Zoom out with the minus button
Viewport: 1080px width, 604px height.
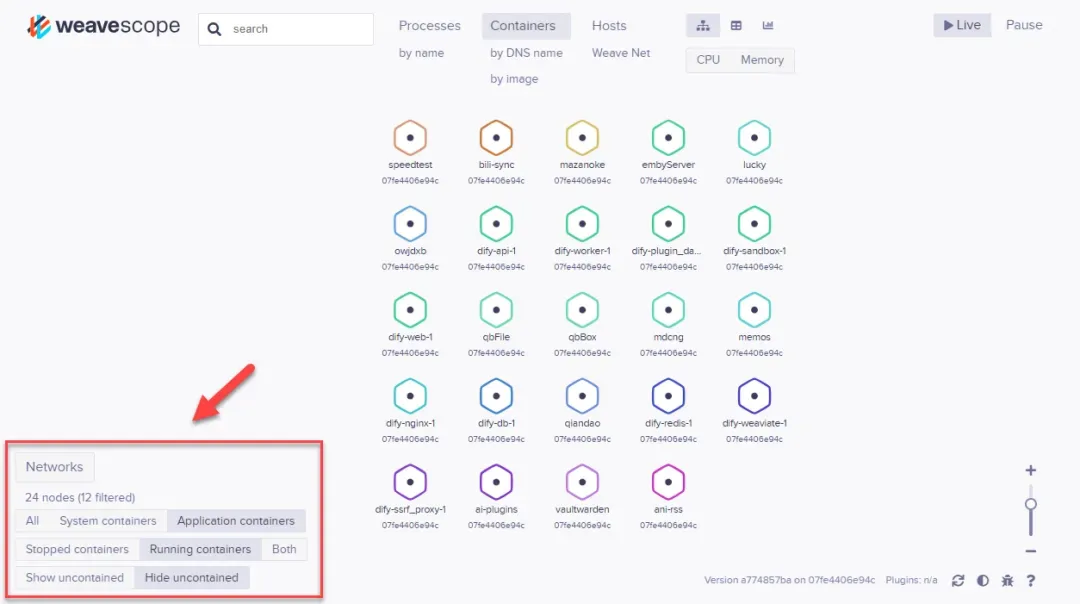point(1030,551)
